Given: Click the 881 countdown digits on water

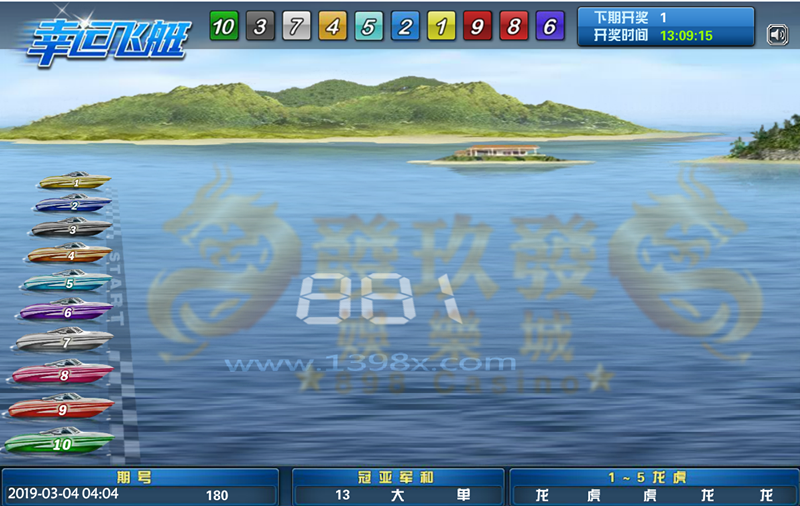Looking at the screenshot, I should tap(378, 298).
